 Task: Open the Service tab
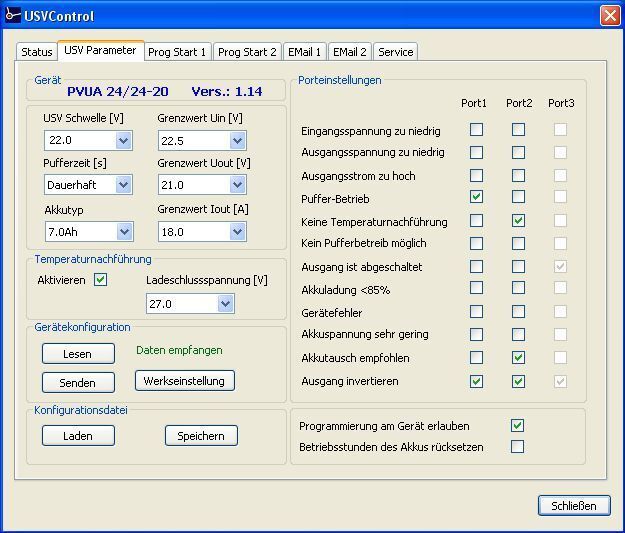coord(395,52)
